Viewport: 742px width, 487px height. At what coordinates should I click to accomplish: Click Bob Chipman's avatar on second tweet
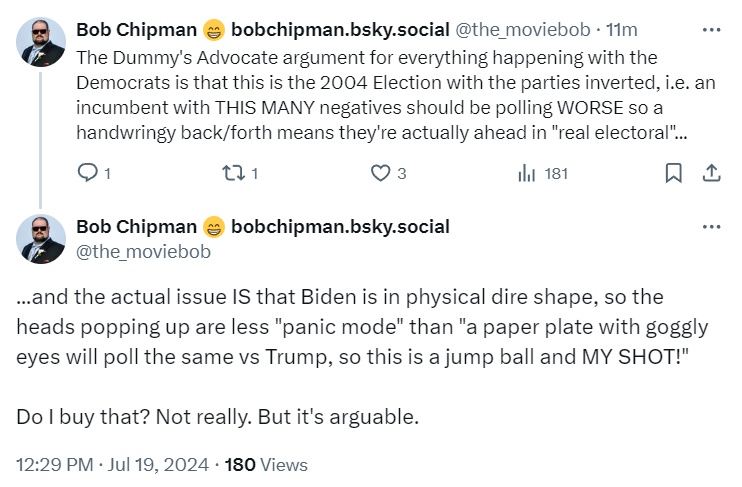pos(40,240)
